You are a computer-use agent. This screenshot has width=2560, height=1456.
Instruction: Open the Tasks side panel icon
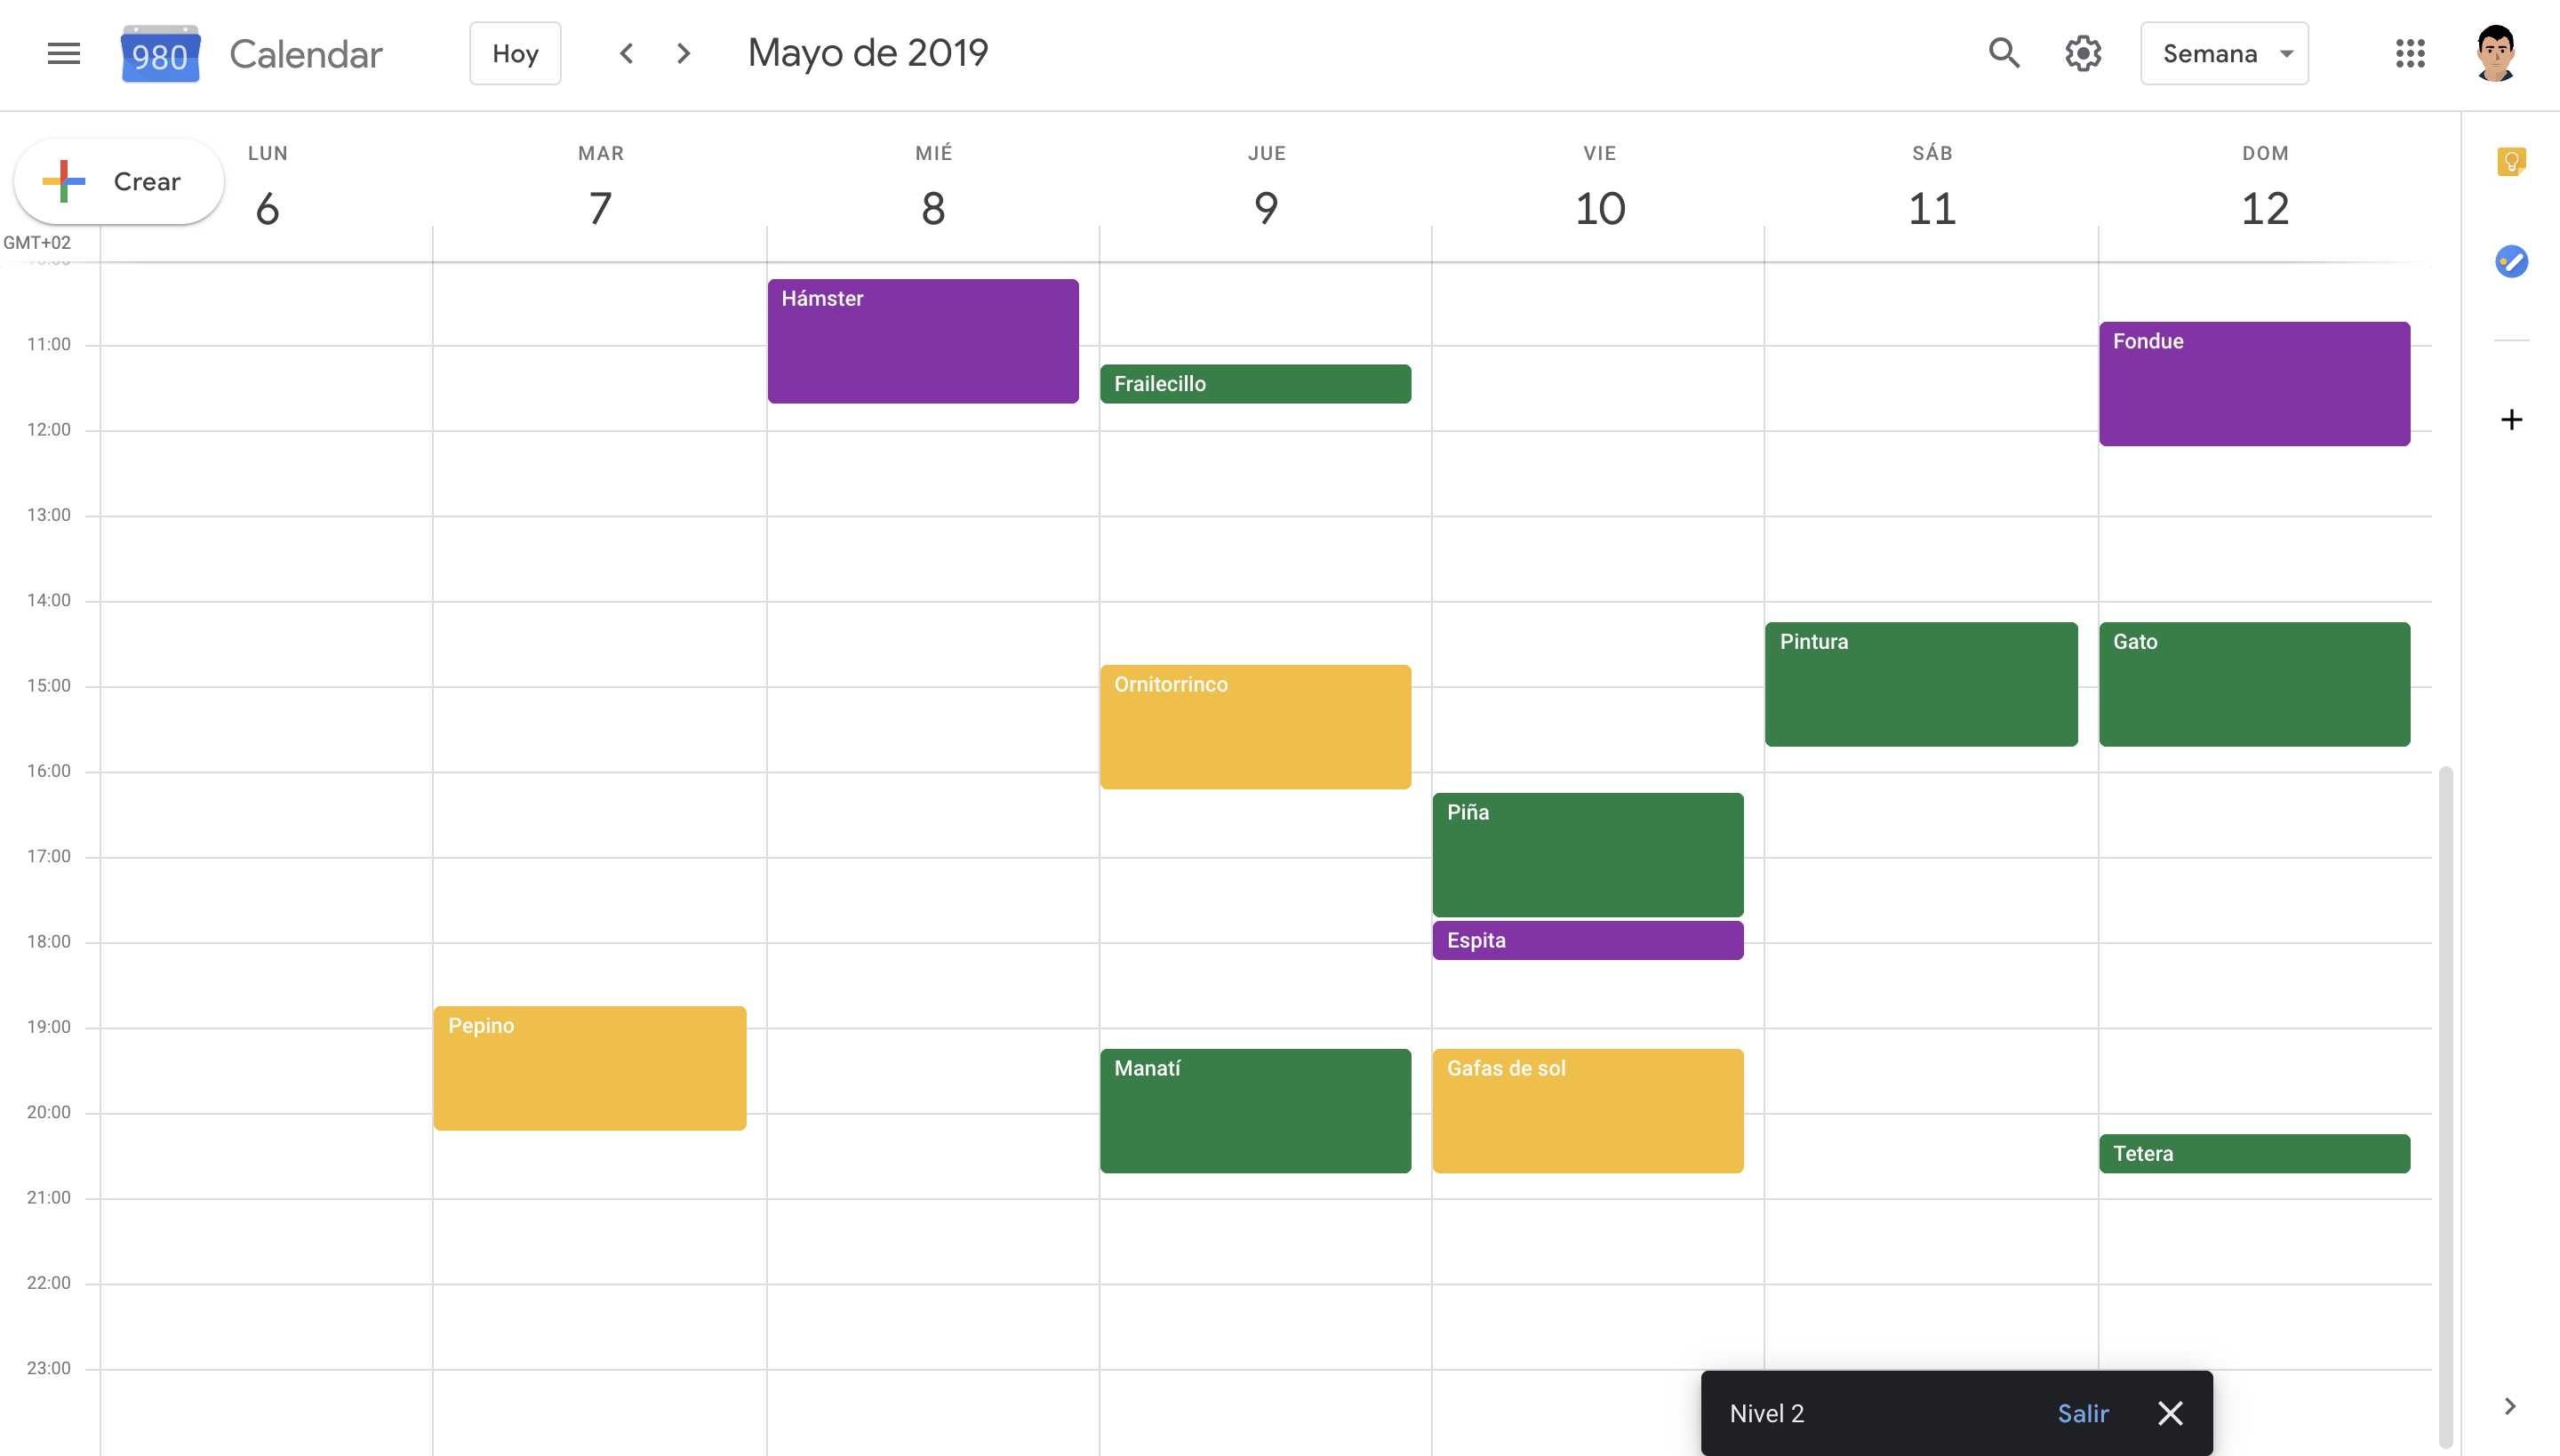point(2511,261)
